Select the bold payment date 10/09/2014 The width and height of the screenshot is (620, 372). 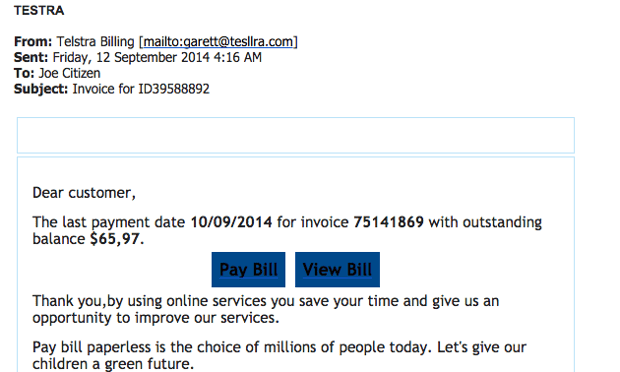[x=231, y=222]
